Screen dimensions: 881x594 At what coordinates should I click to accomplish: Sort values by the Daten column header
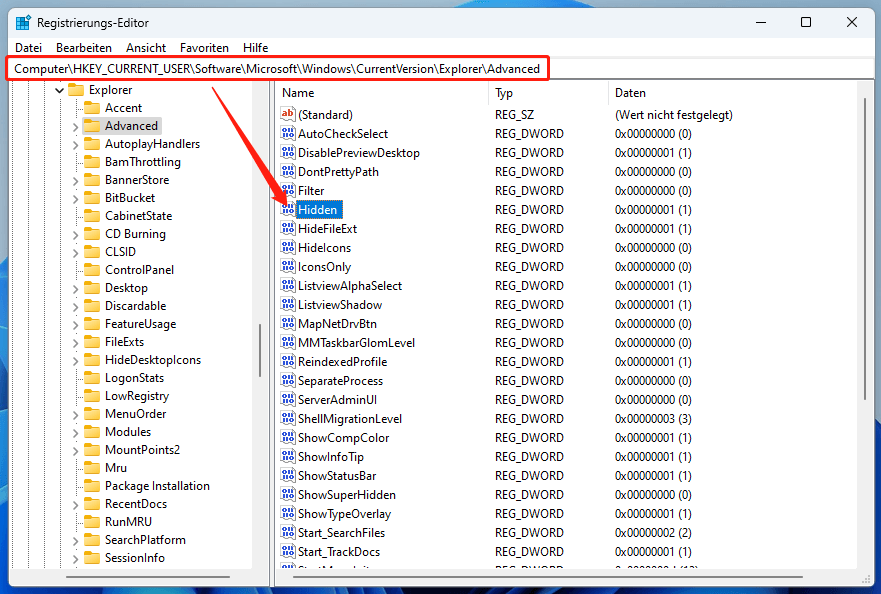733,93
